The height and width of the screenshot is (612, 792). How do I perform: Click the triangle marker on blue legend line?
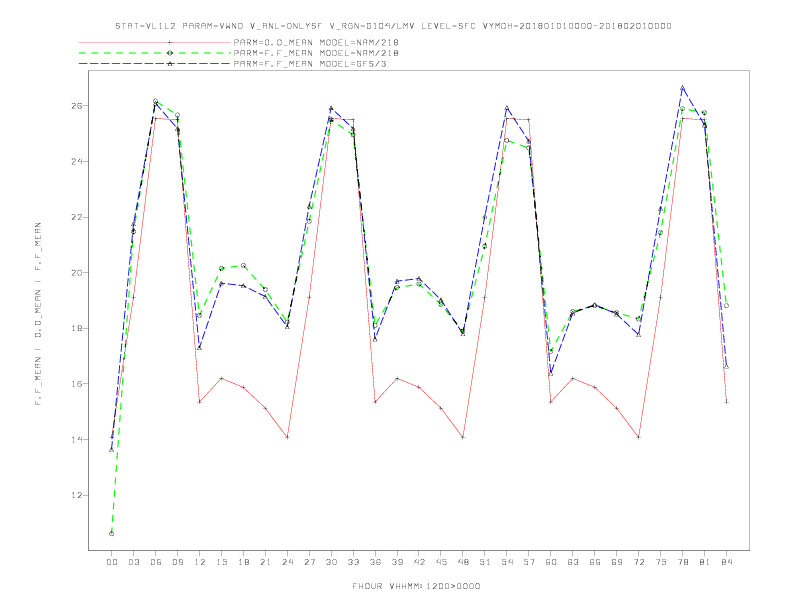point(170,64)
